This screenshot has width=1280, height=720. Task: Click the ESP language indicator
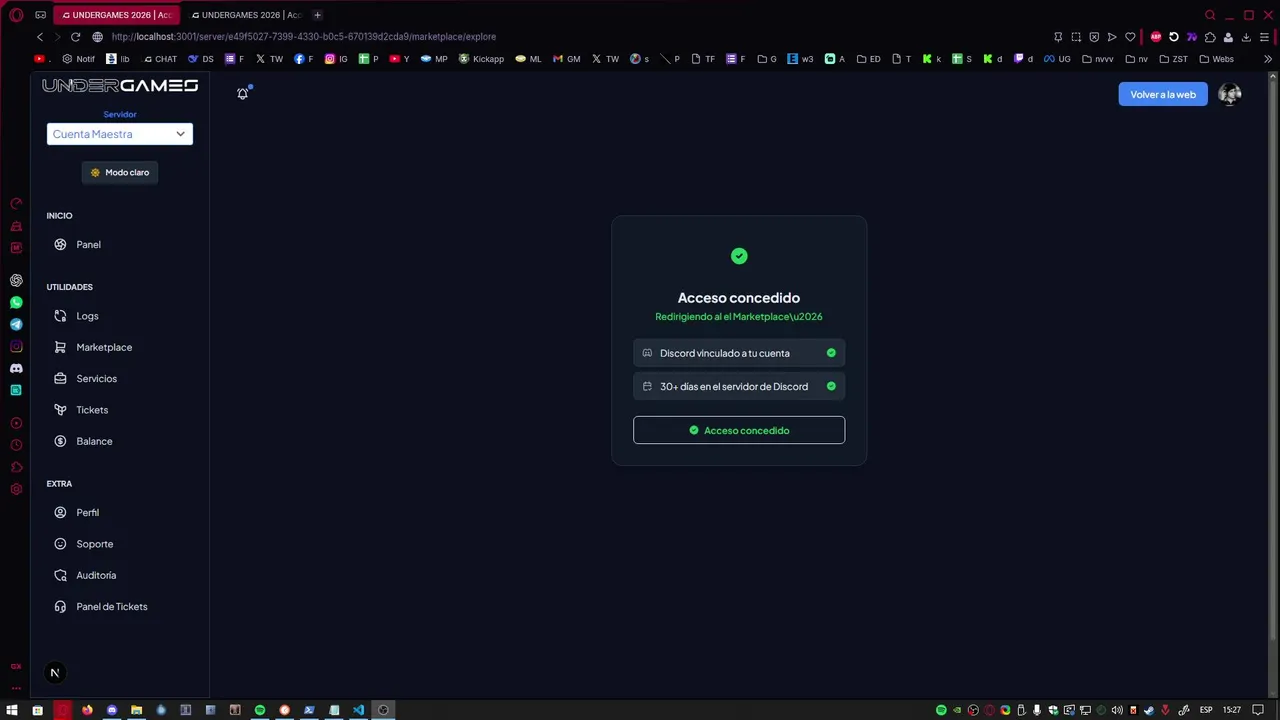coord(1206,710)
